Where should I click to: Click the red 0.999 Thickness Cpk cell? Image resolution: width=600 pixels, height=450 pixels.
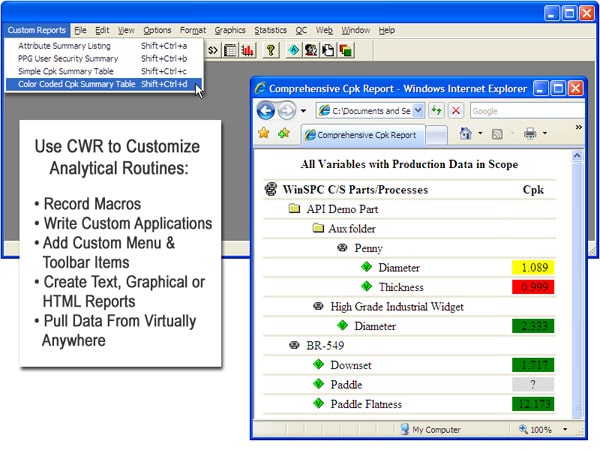point(532,287)
